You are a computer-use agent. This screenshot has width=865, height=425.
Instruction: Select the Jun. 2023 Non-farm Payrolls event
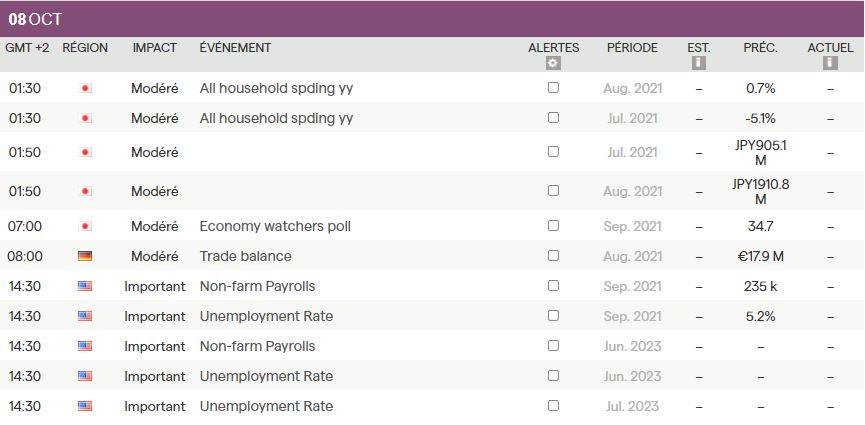tap(257, 346)
